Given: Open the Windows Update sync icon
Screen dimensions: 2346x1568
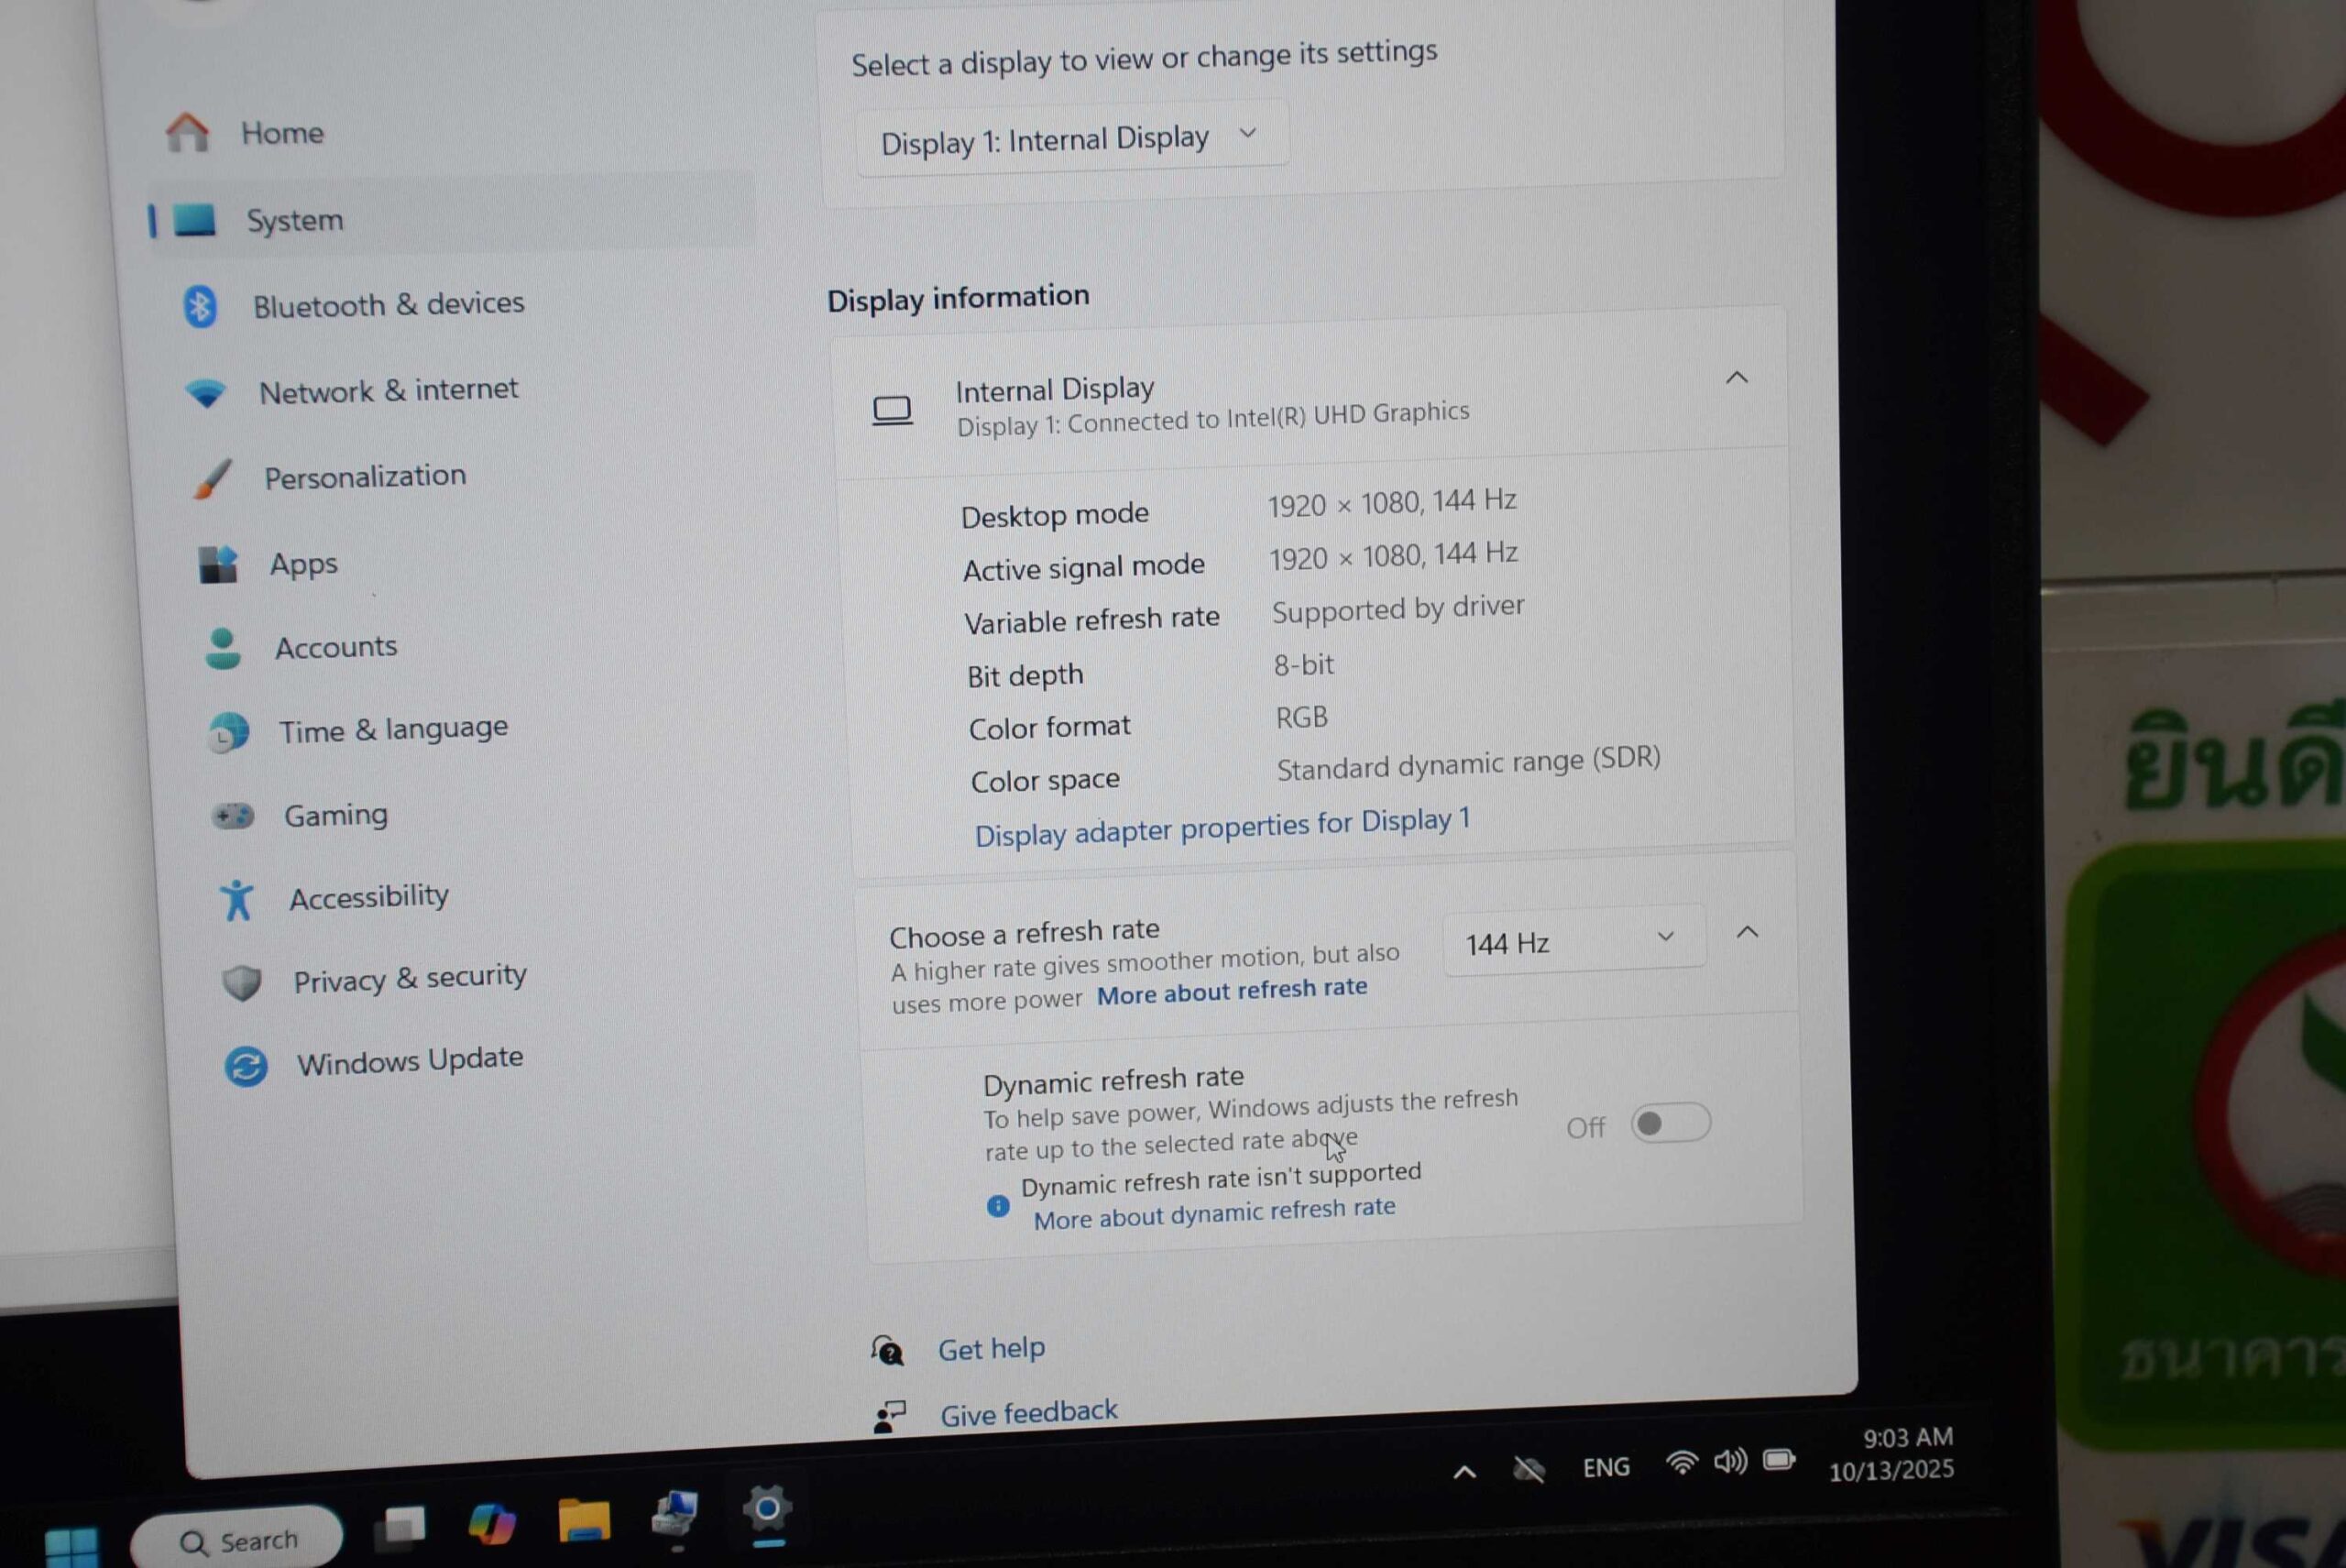Looking at the screenshot, I should [245, 1066].
